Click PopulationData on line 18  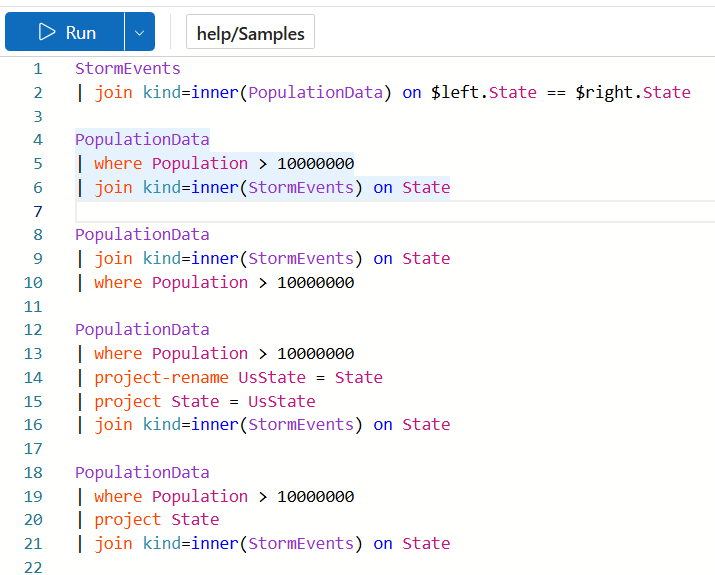coord(142,472)
